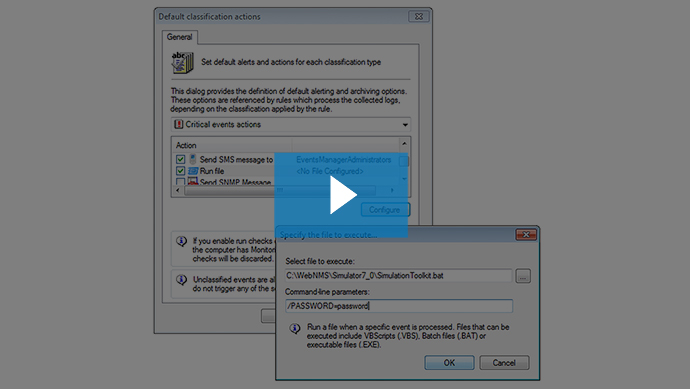Play the video overlay
The height and width of the screenshot is (389, 690).
pyautogui.click(x=341, y=195)
